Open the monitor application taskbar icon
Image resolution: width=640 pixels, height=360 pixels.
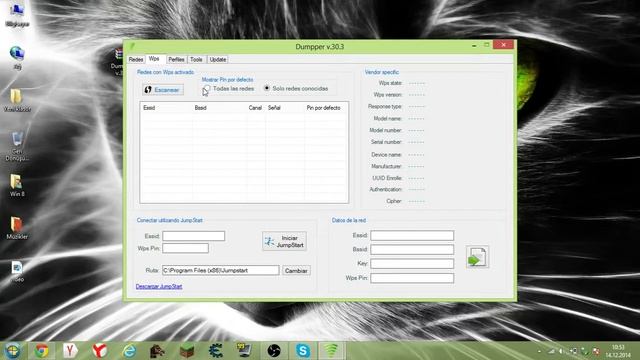click(x=244, y=351)
